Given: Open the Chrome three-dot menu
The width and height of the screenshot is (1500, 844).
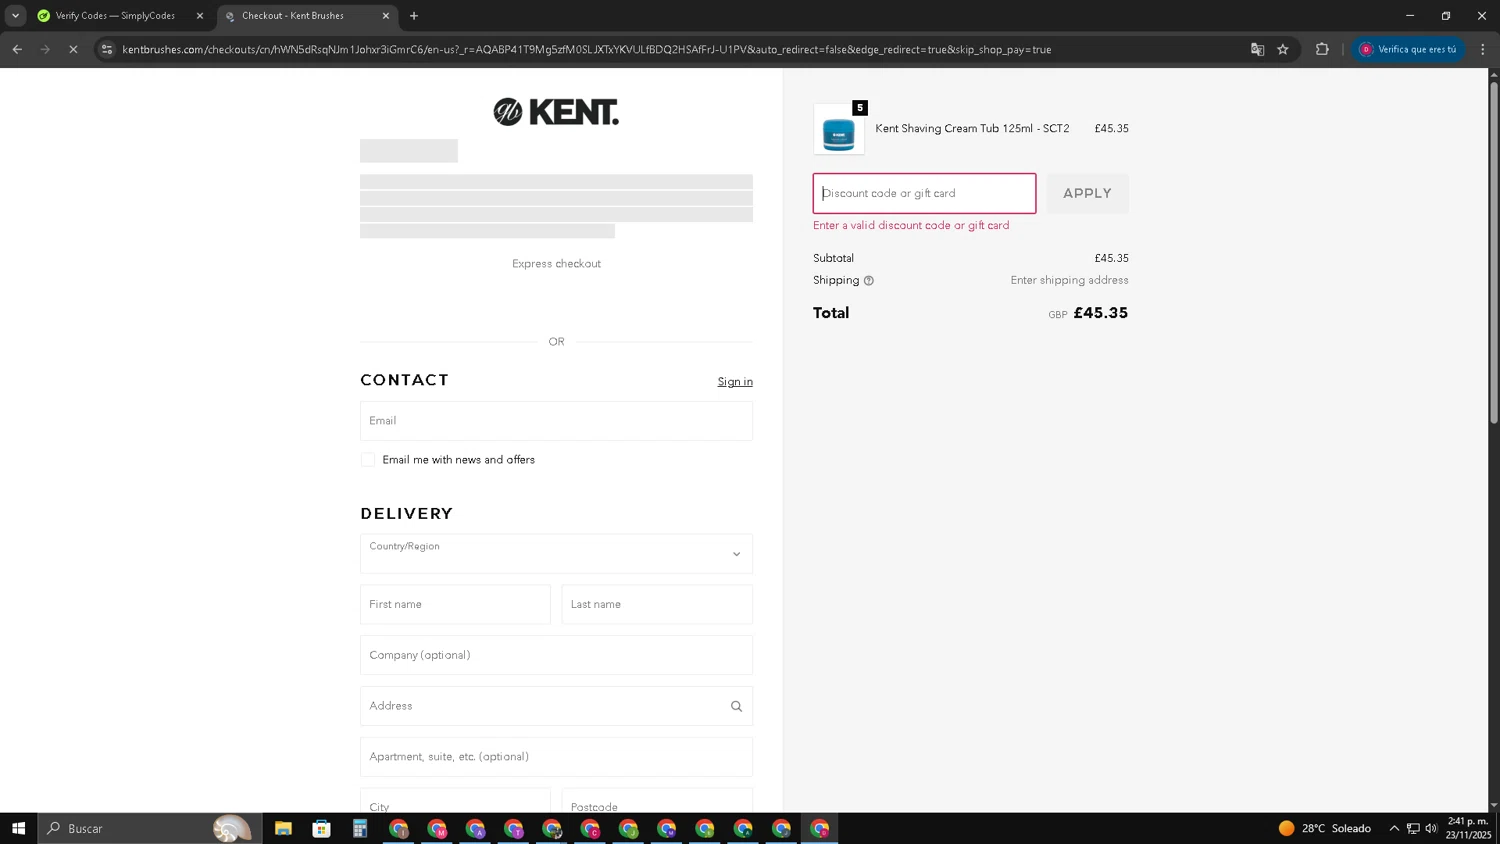Looking at the screenshot, I should 1483,49.
